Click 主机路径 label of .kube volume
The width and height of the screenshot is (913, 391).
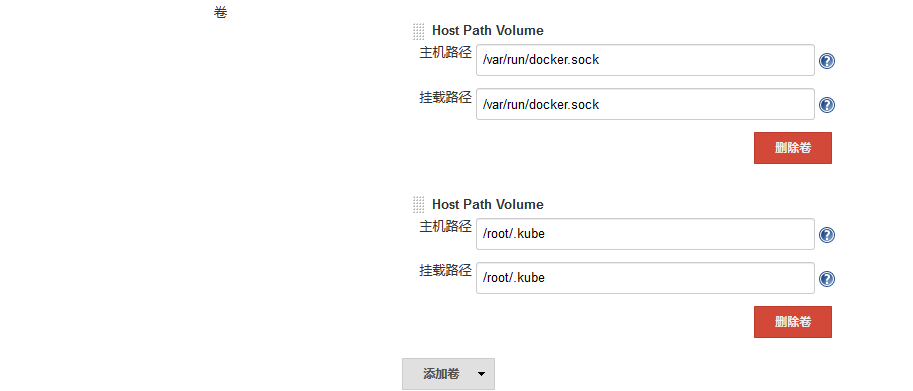(445, 227)
